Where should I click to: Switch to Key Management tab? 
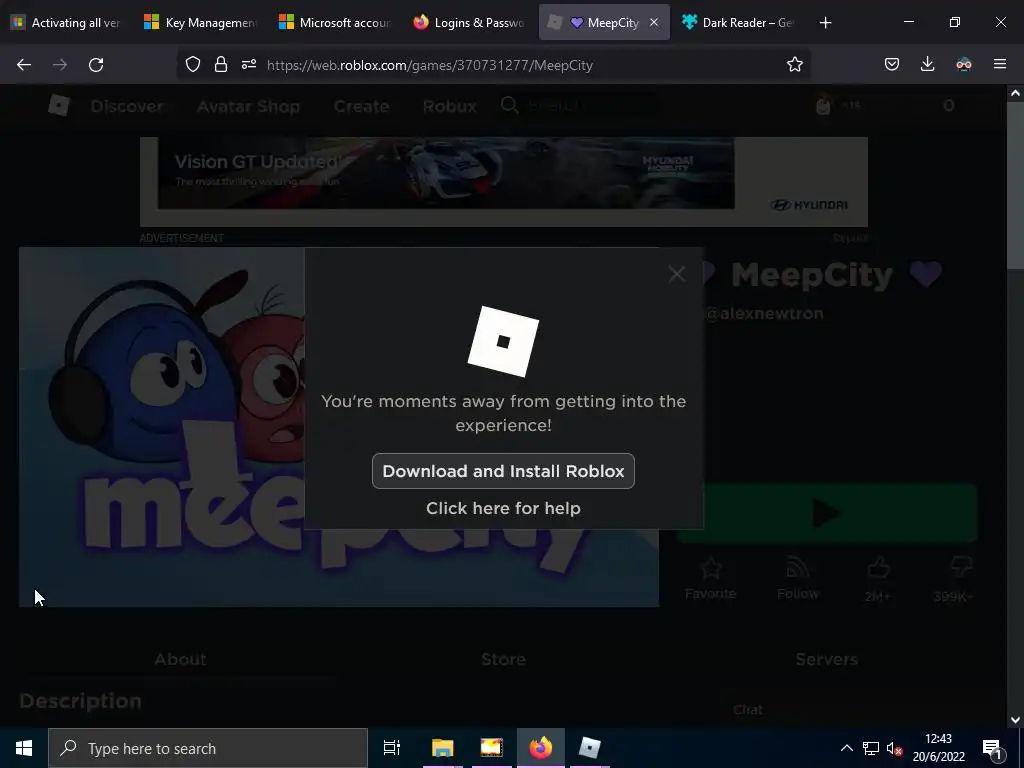[201, 23]
